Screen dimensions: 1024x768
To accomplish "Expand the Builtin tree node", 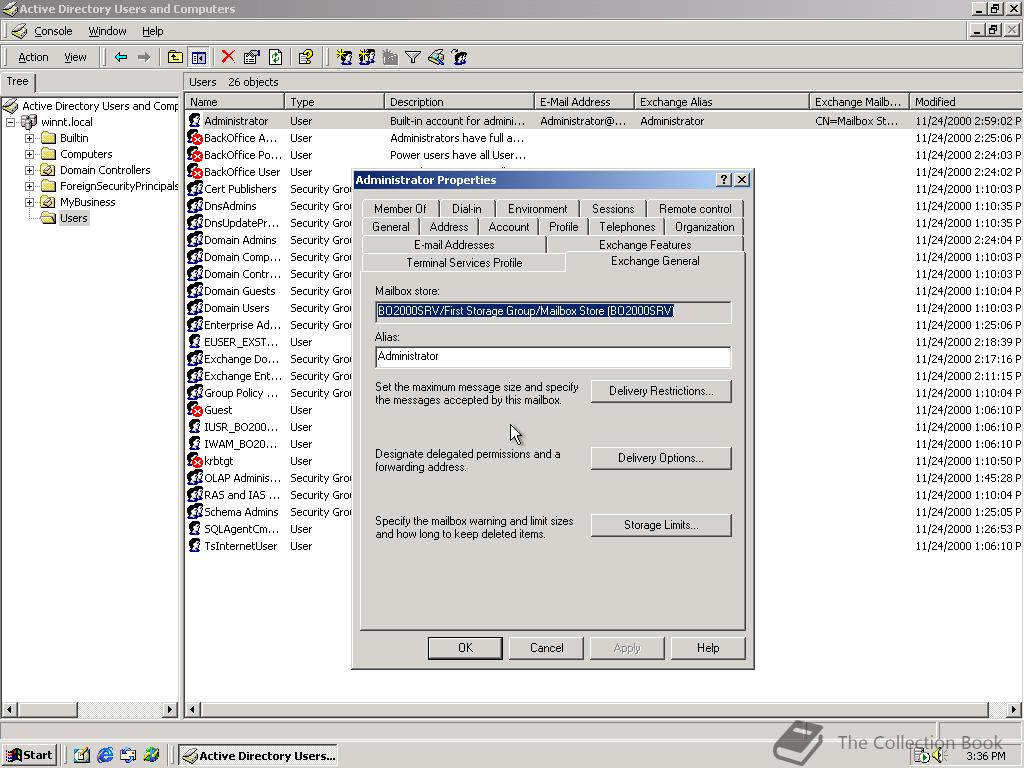I will [29, 138].
